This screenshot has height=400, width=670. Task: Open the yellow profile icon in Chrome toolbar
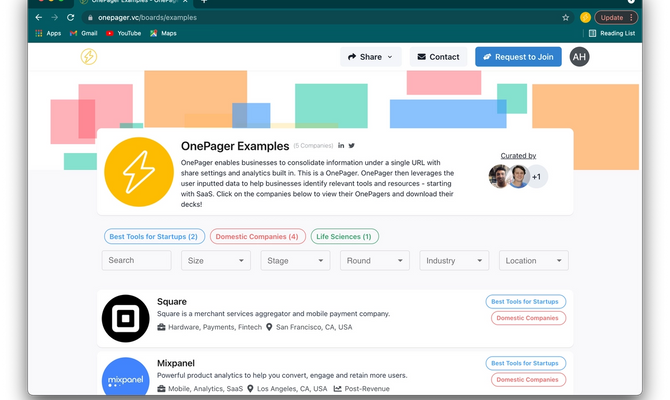pos(585,18)
